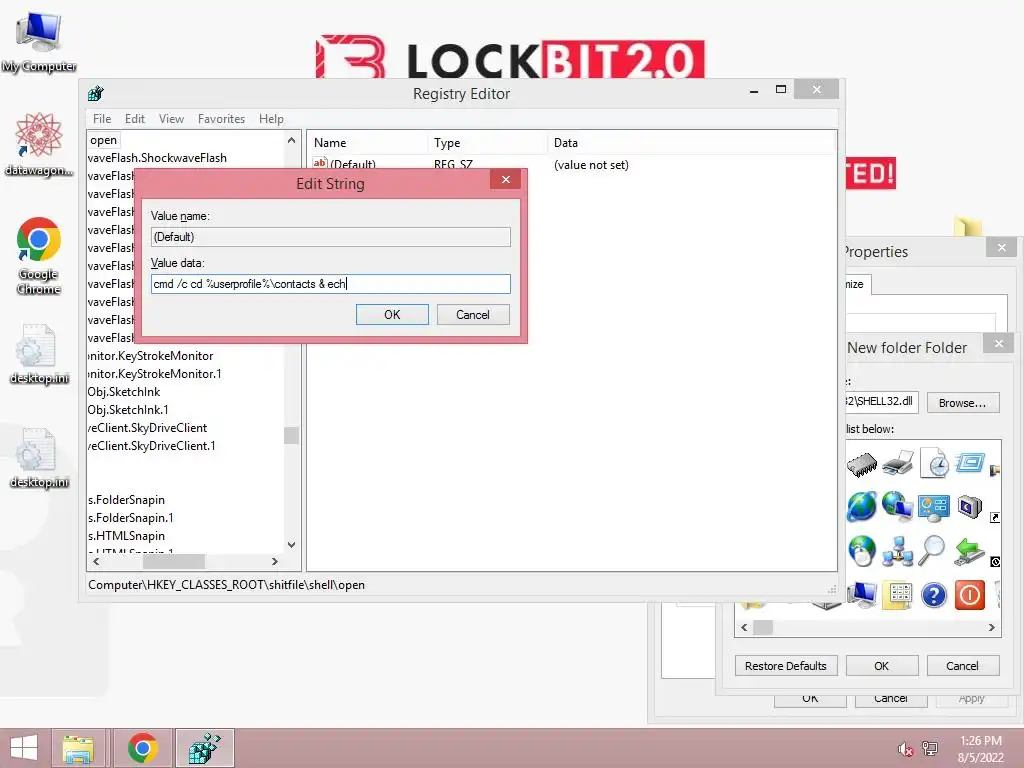Confirm Edit String with OK
Viewport: 1024px width, 768px height.
pyautogui.click(x=392, y=315)
